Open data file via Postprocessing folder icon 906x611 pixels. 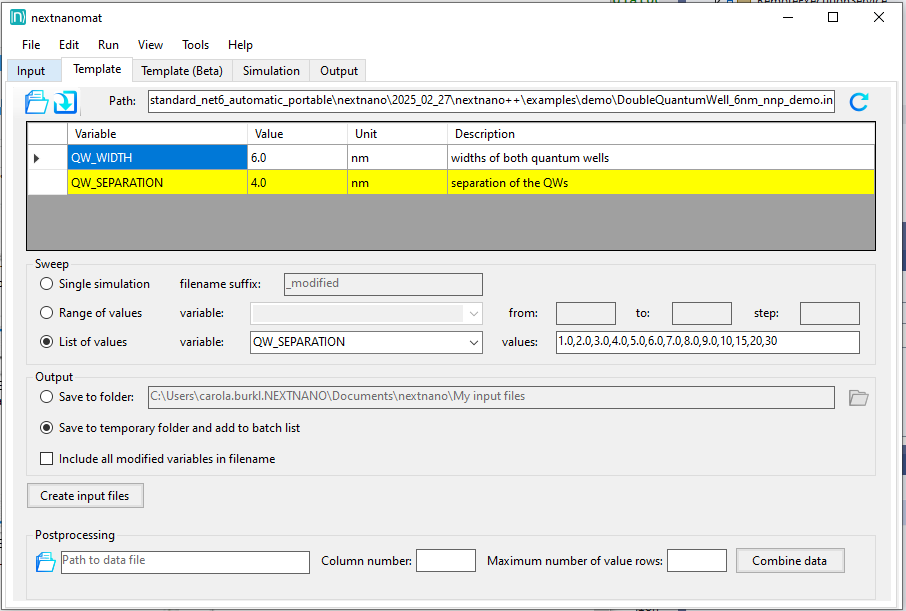45,562
